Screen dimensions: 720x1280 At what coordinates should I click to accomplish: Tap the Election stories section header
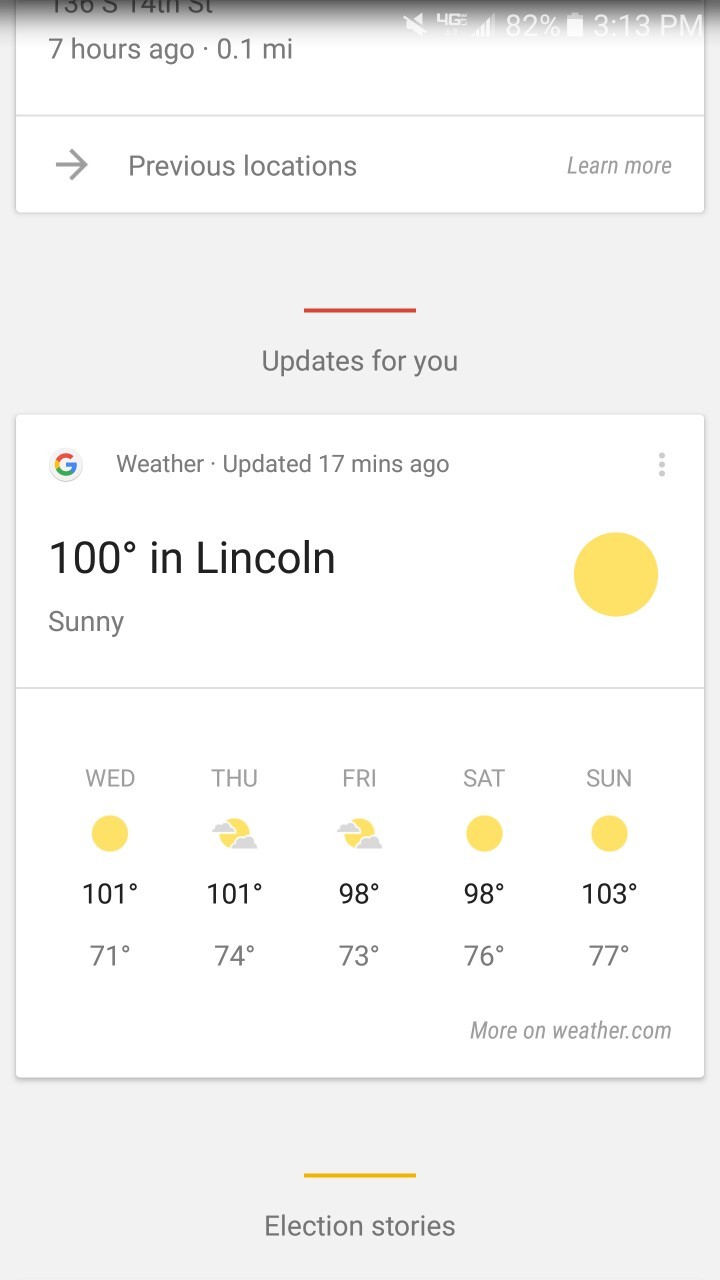[x=360, y=1226]
